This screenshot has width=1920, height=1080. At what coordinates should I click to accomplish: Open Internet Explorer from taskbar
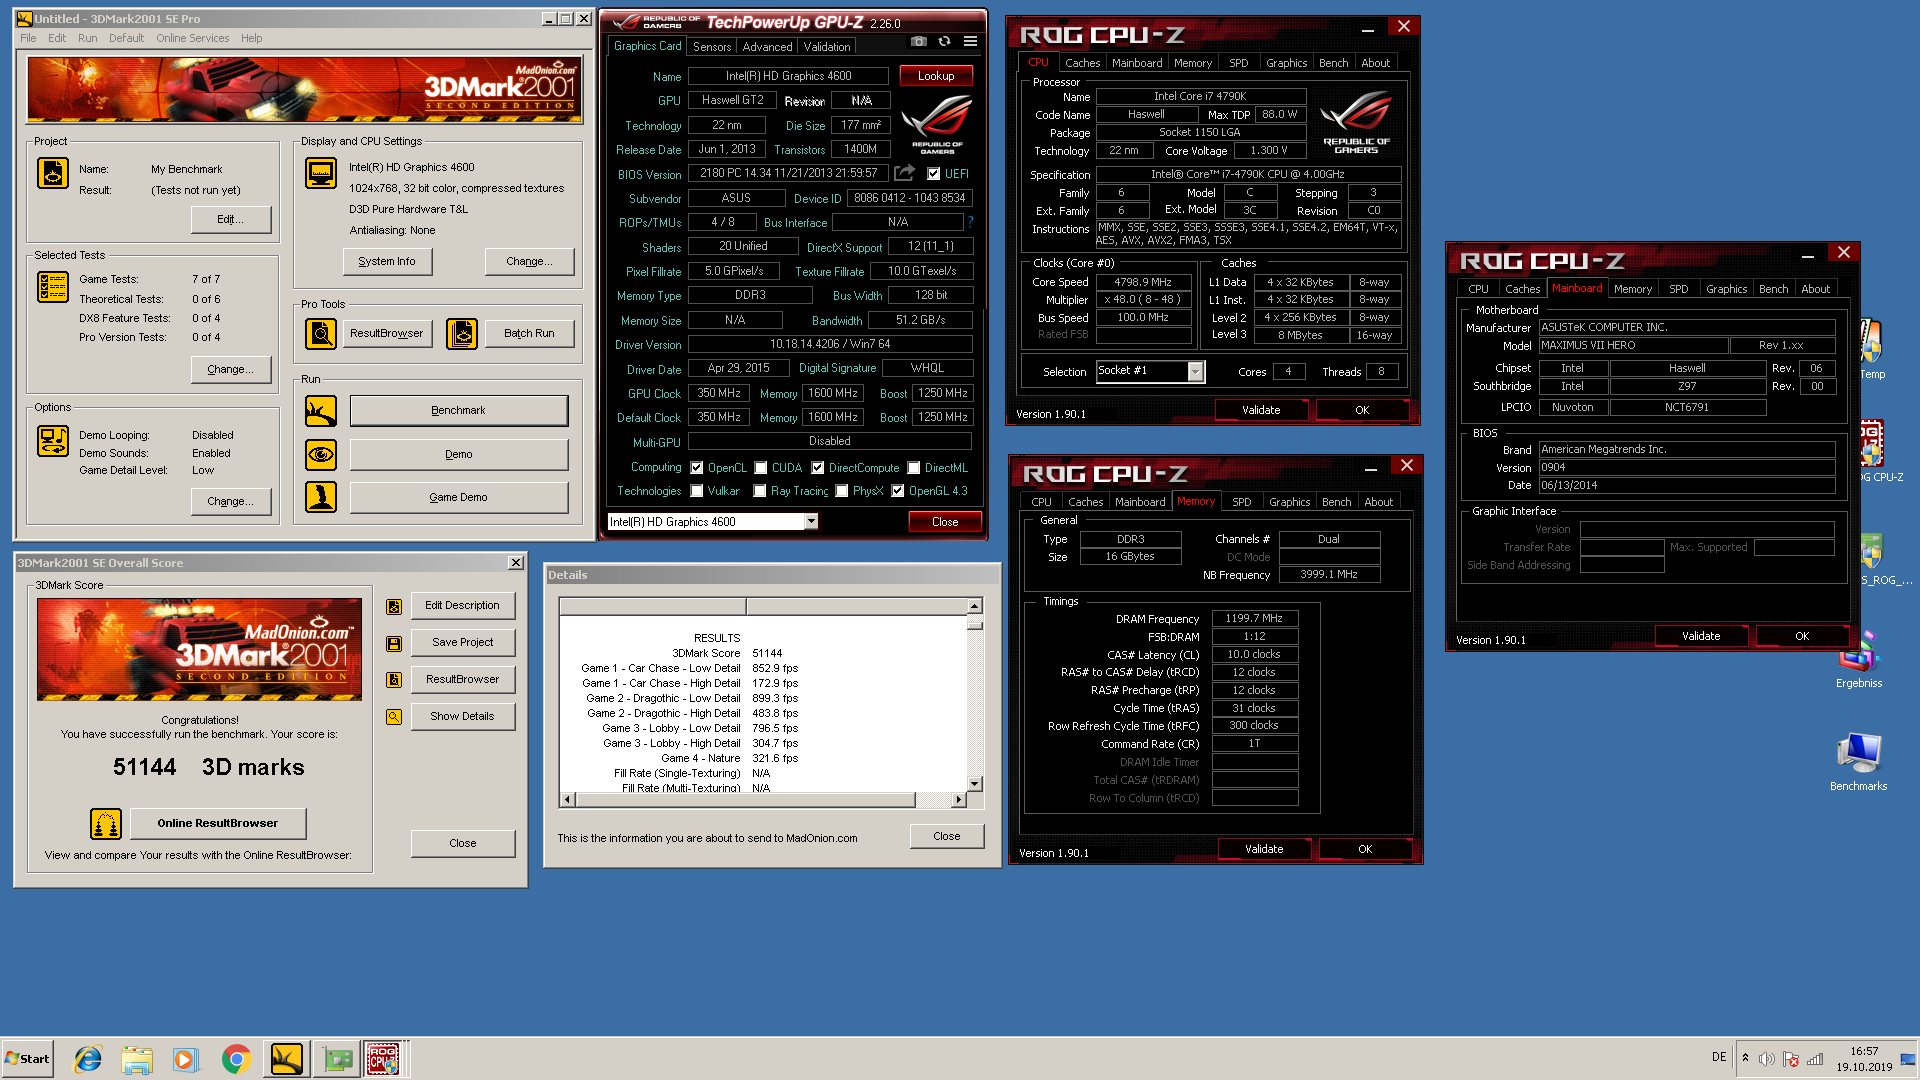88,1059
